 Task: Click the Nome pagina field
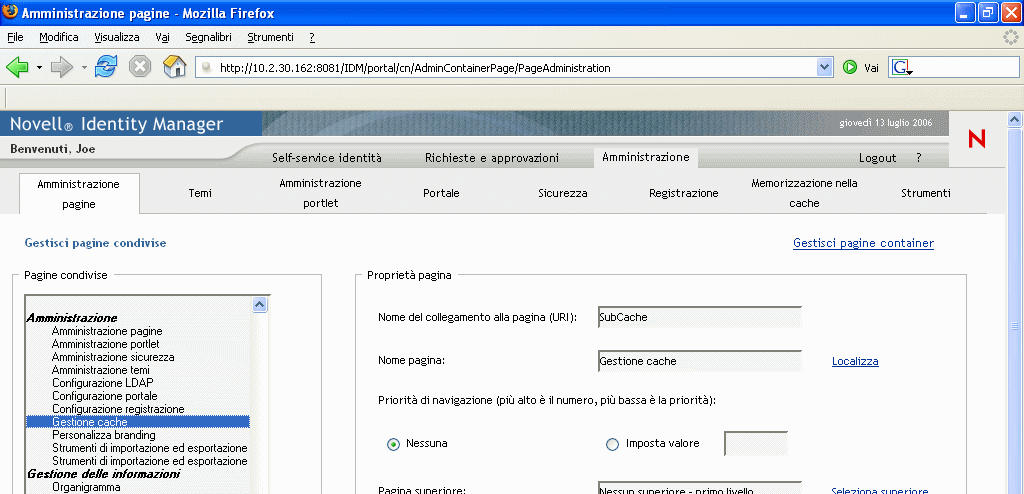point(699,361)
